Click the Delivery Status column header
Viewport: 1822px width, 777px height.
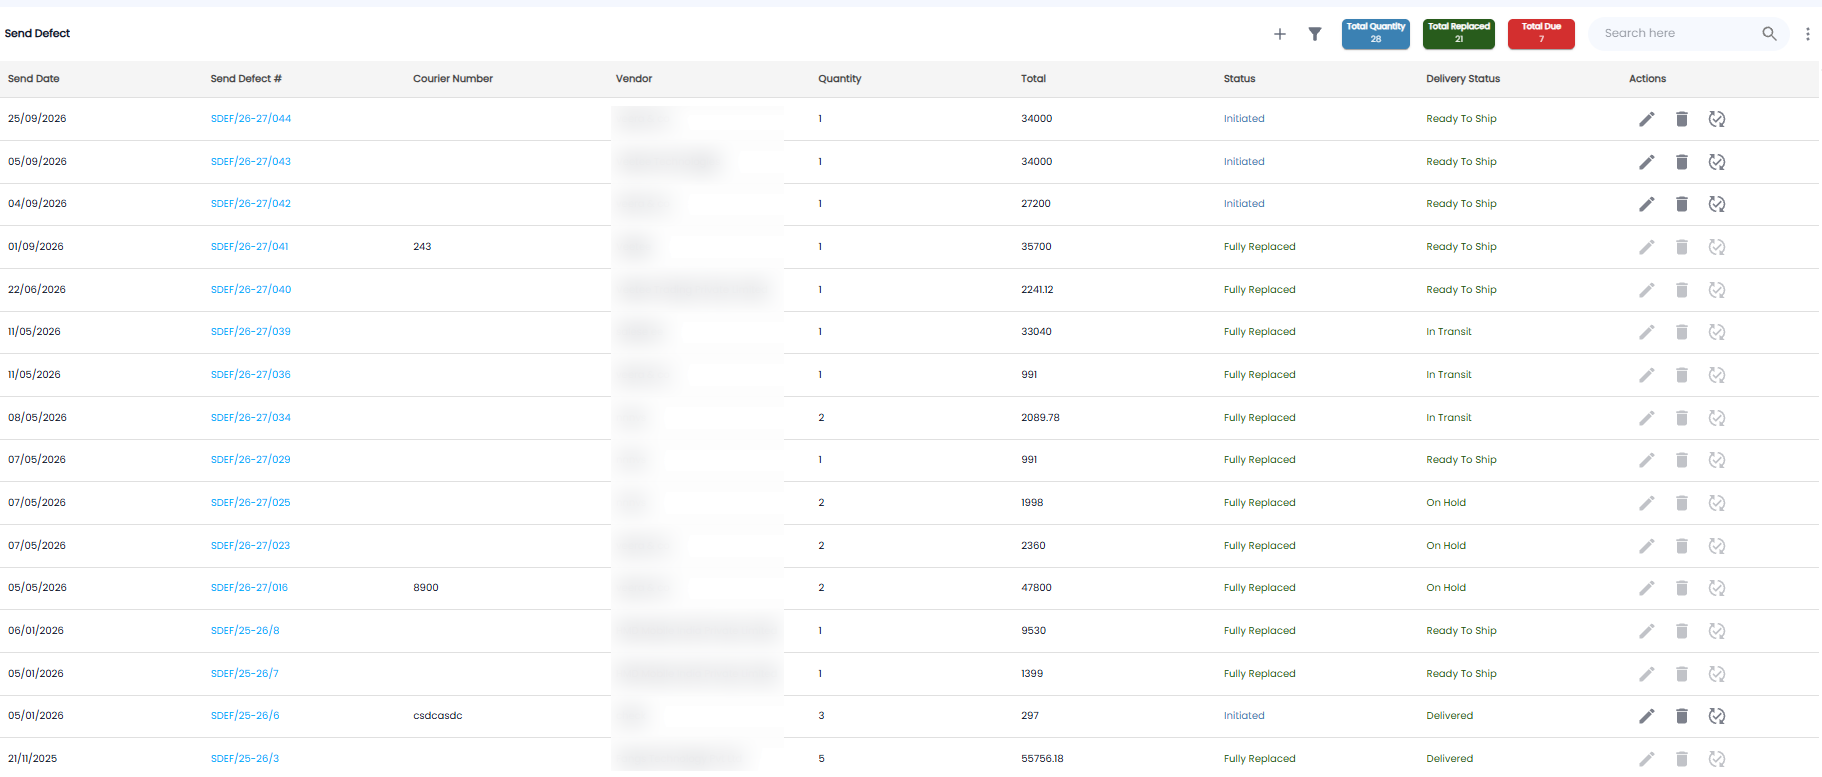click(1463, 79)
